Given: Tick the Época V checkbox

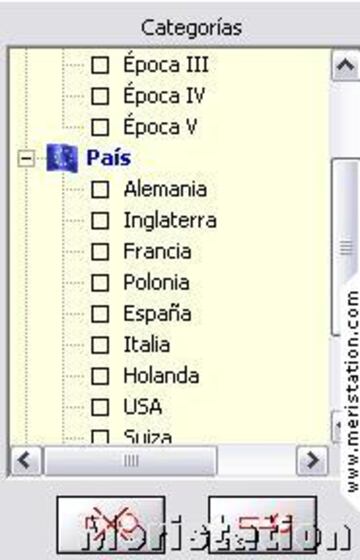Looking at the screenshot, I should tap(100, 127).
